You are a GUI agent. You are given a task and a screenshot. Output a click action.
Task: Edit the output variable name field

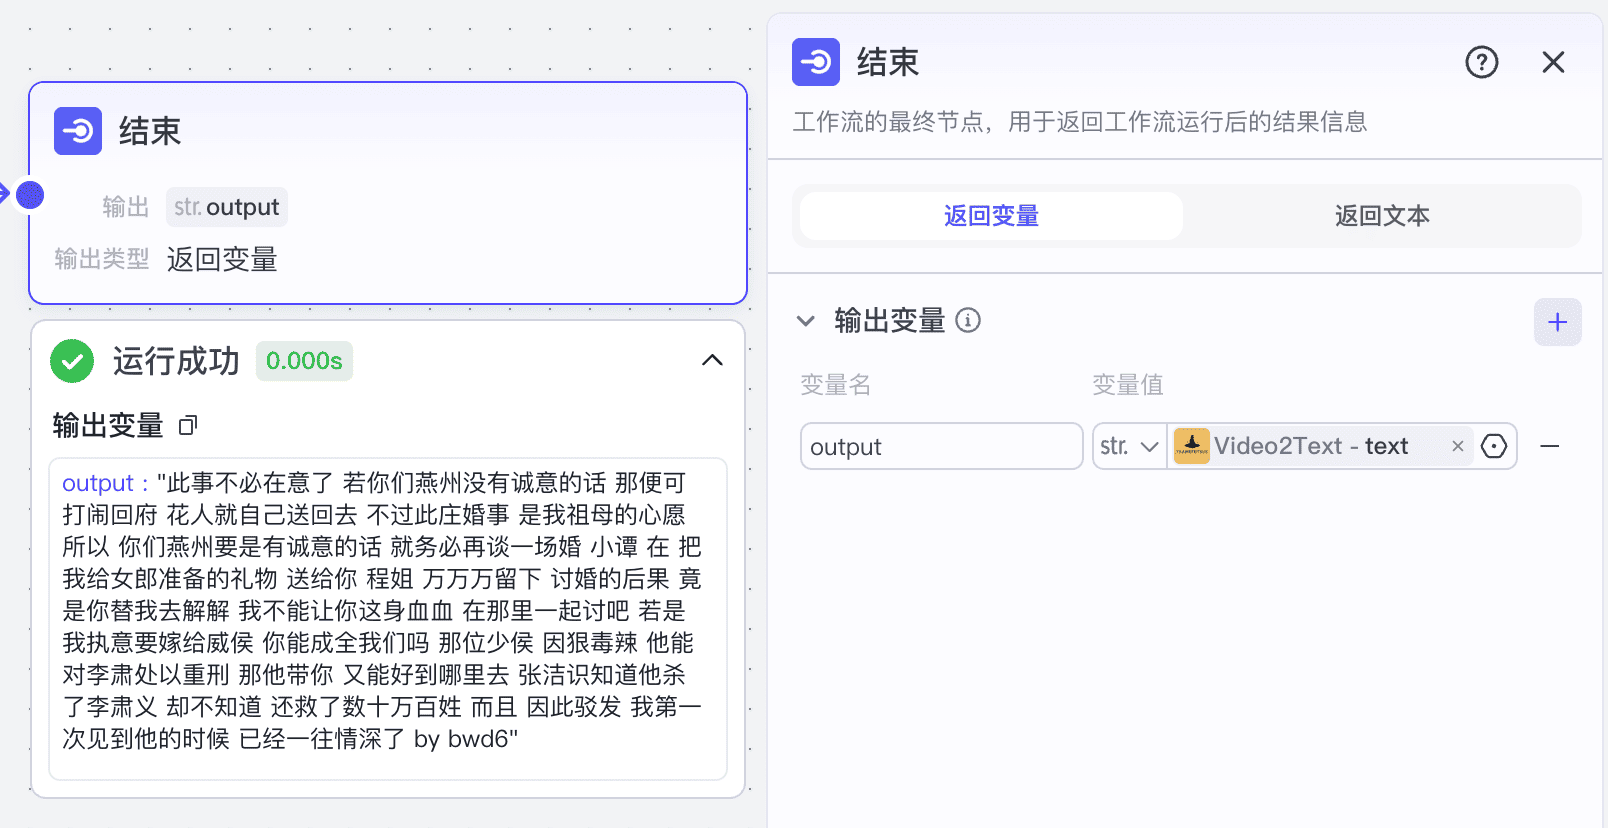click(x=941, y=446)
